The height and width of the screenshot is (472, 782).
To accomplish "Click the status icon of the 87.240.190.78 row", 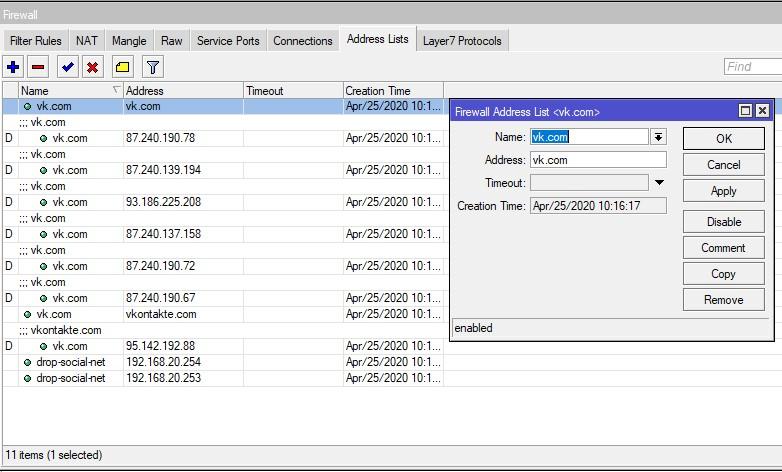I will tap(43, 138).
